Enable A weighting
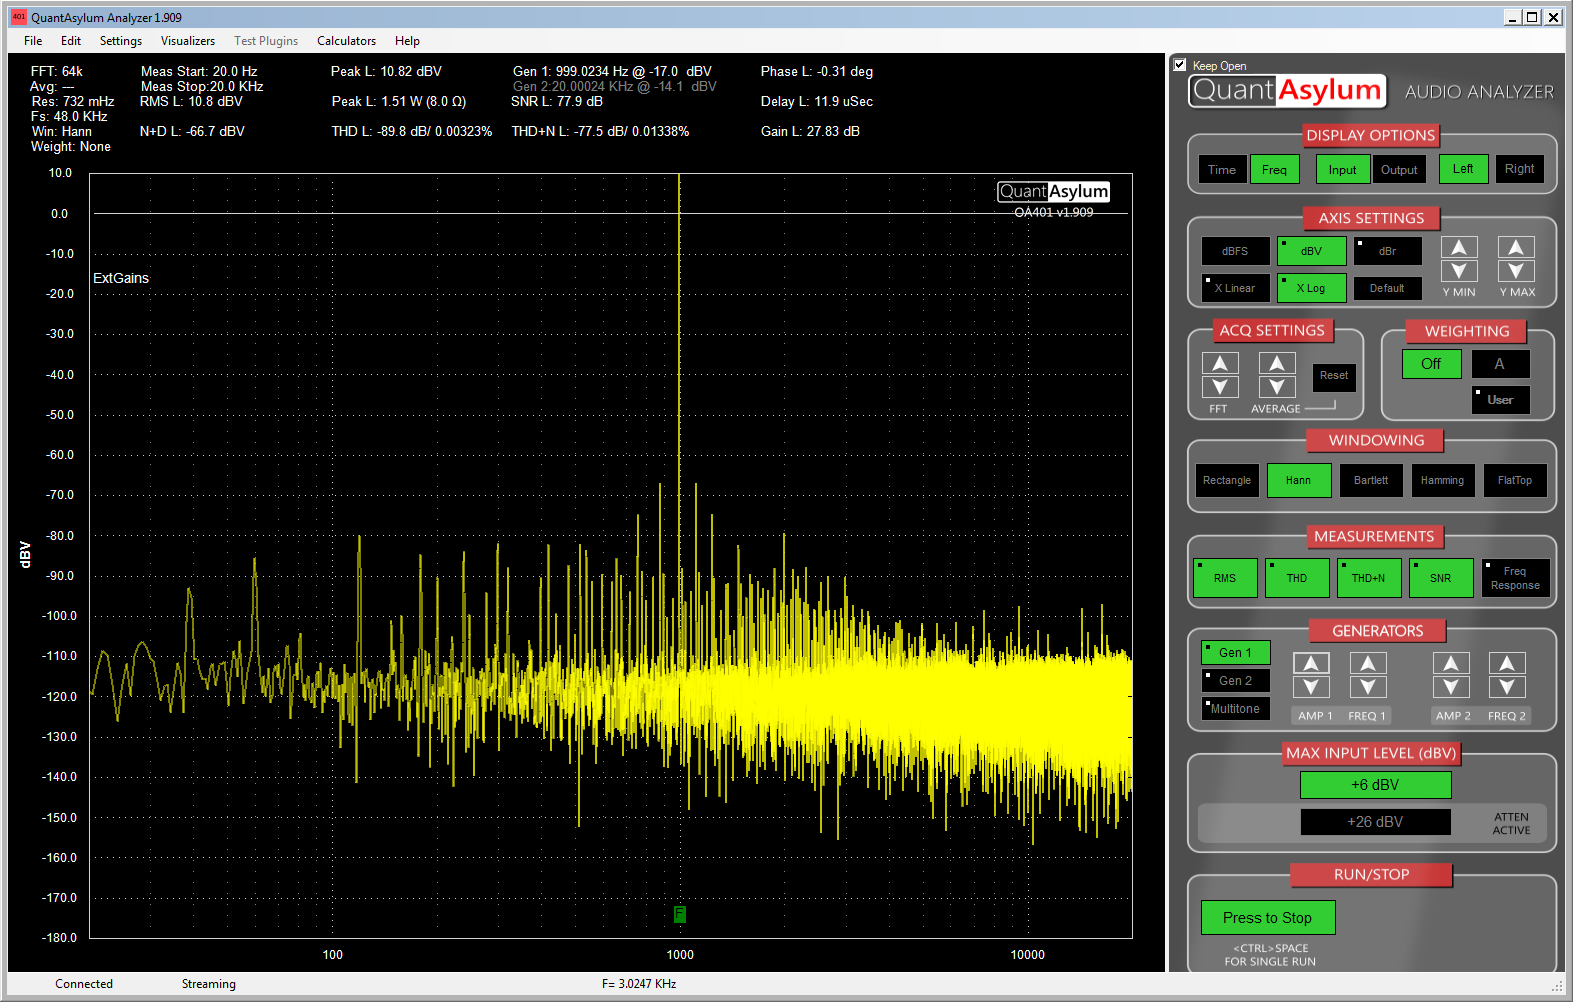Image resolution: width=1573 pixels, height=1002 pixels. 1499,364
